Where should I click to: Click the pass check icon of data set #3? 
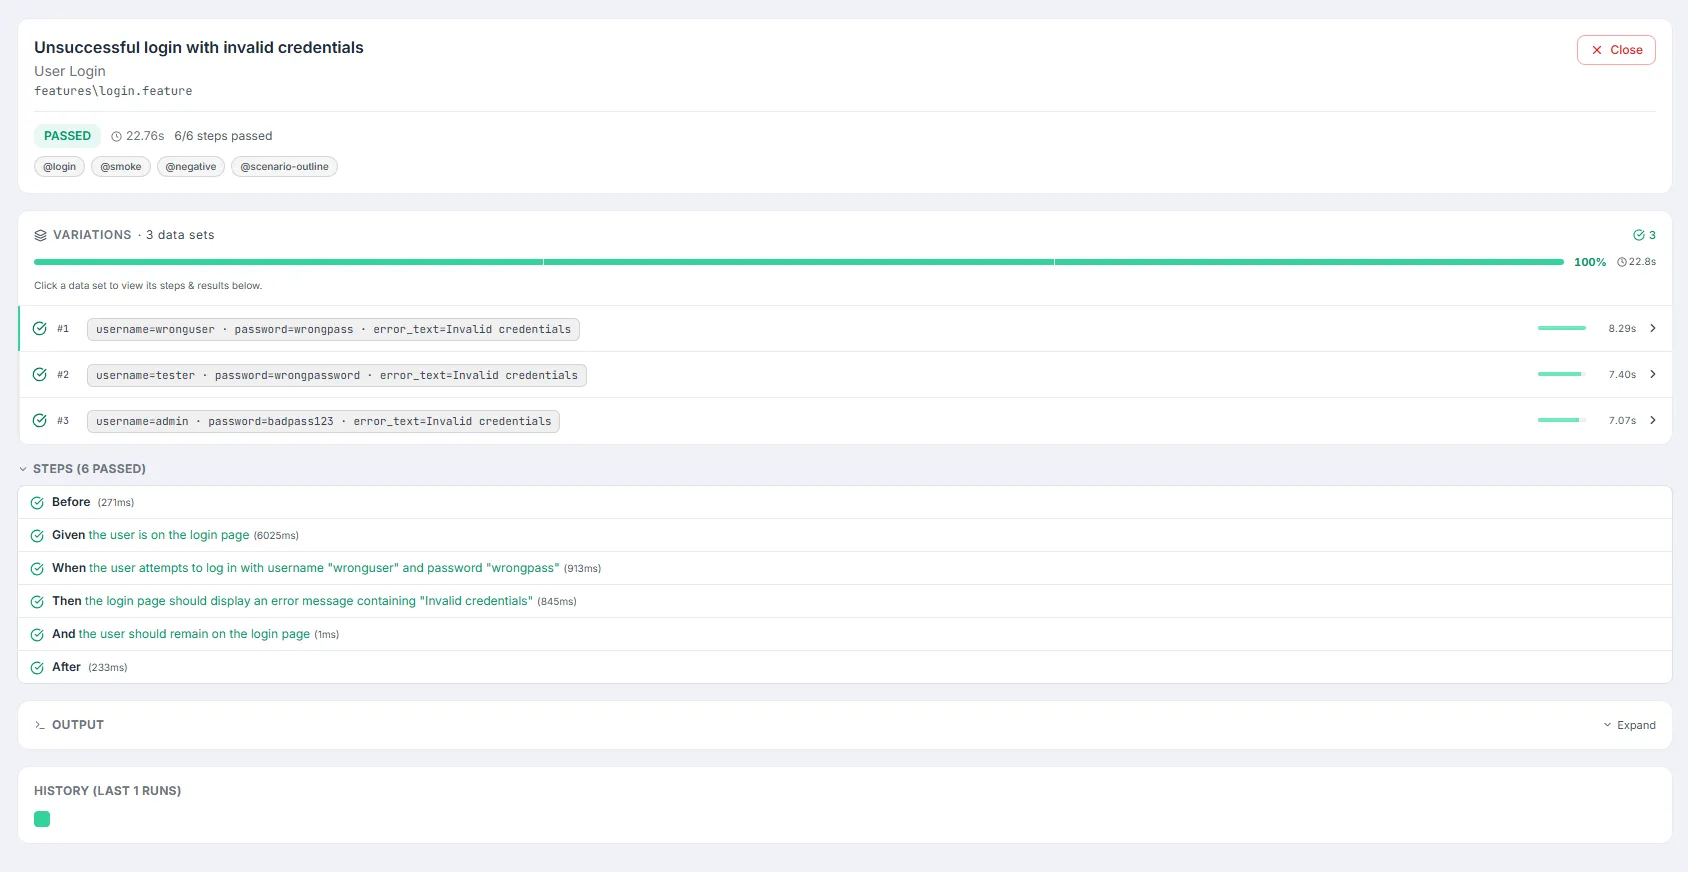[x=40, y=420]
